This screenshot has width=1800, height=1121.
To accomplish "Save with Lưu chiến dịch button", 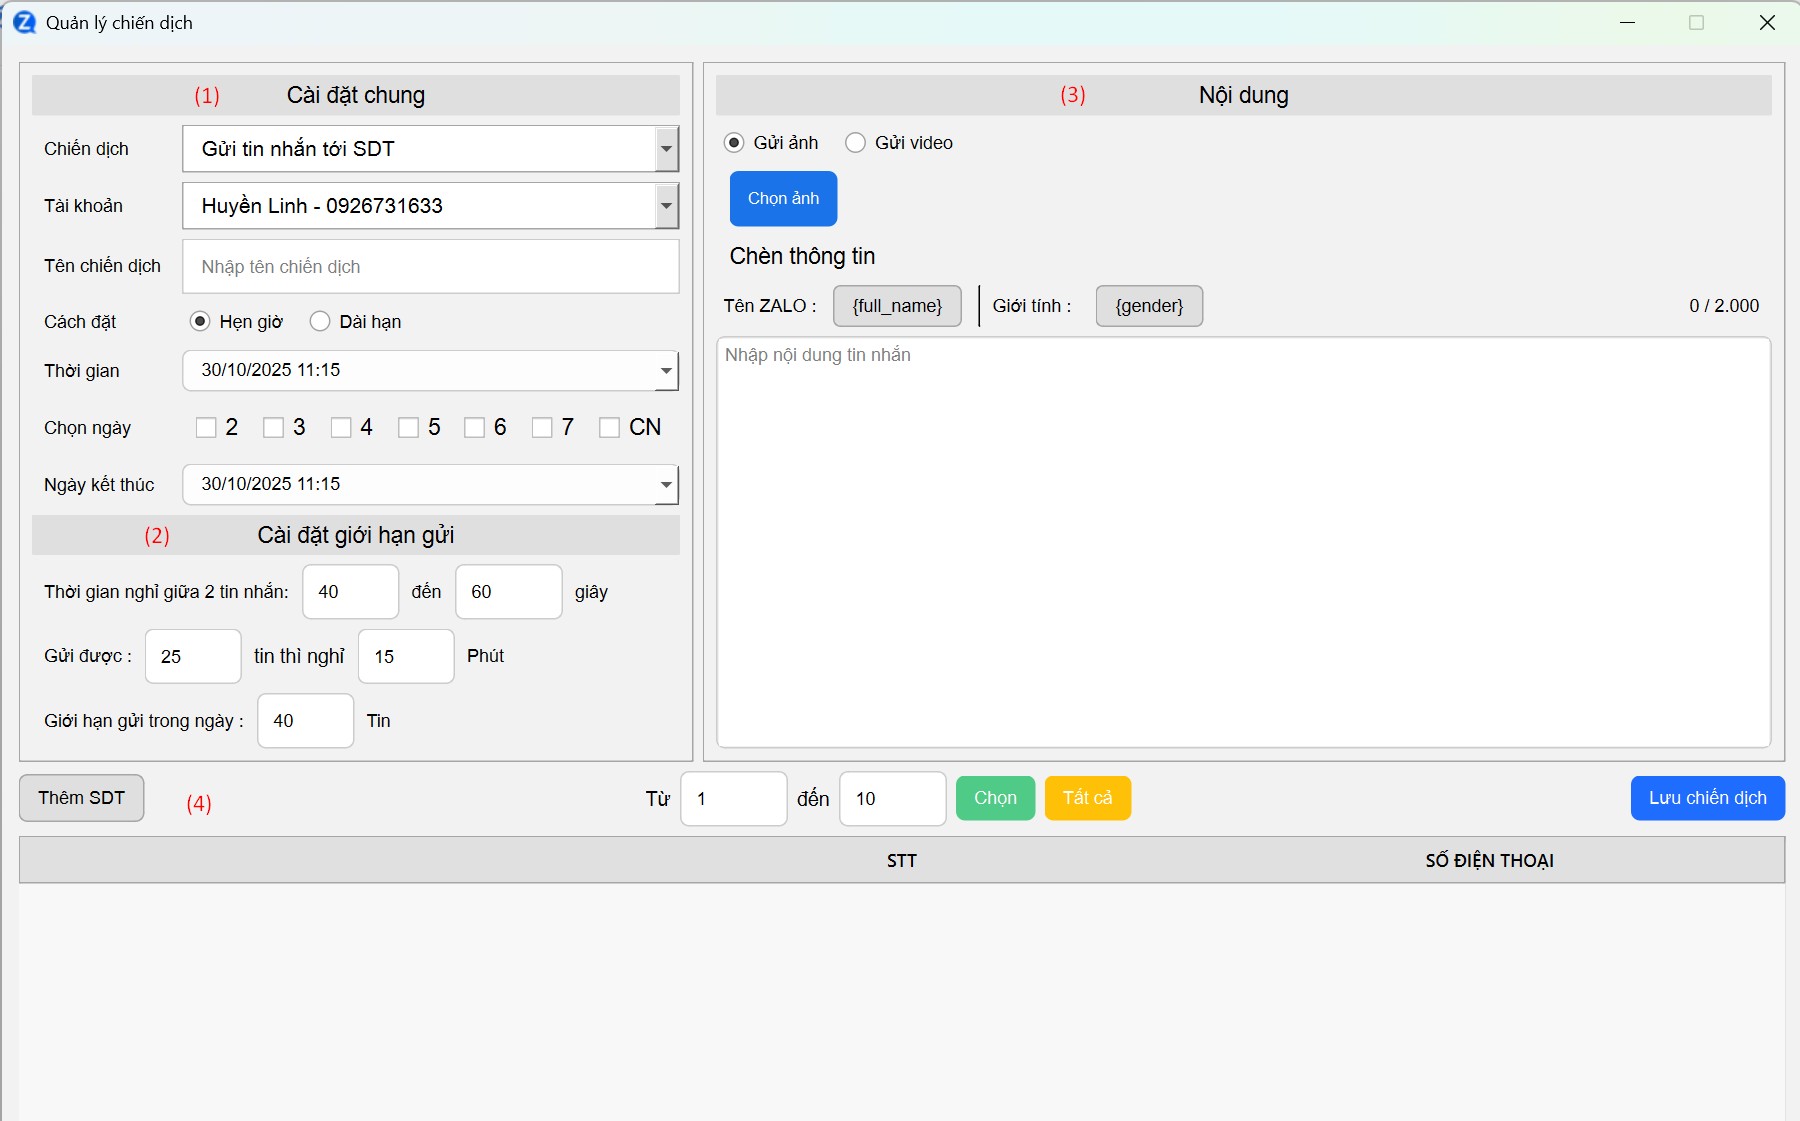I will click(1707, 798).
